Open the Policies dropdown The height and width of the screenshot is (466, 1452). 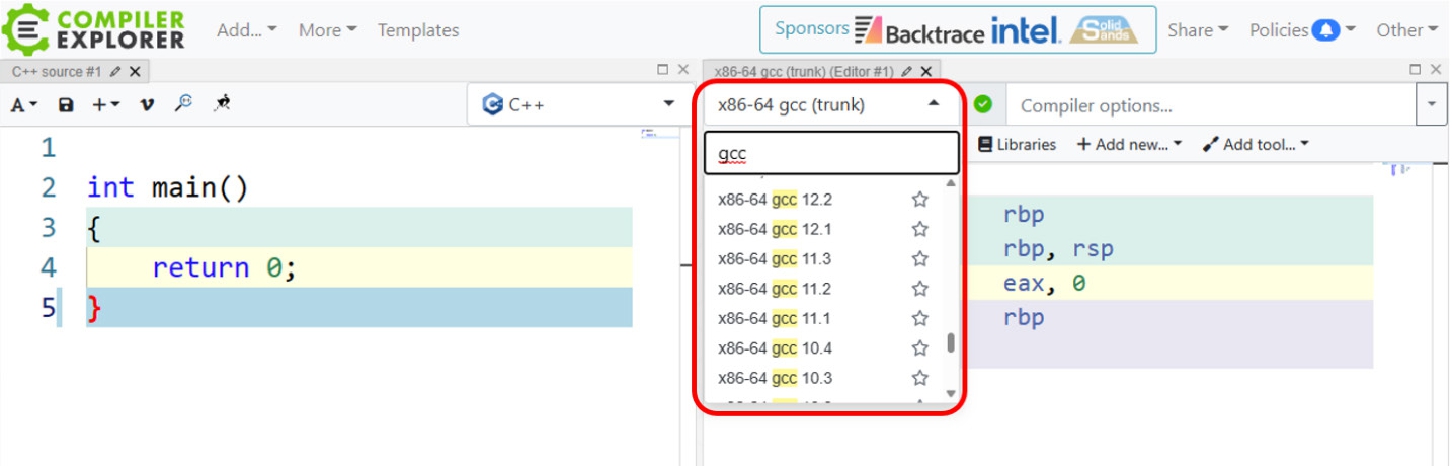1303,30
